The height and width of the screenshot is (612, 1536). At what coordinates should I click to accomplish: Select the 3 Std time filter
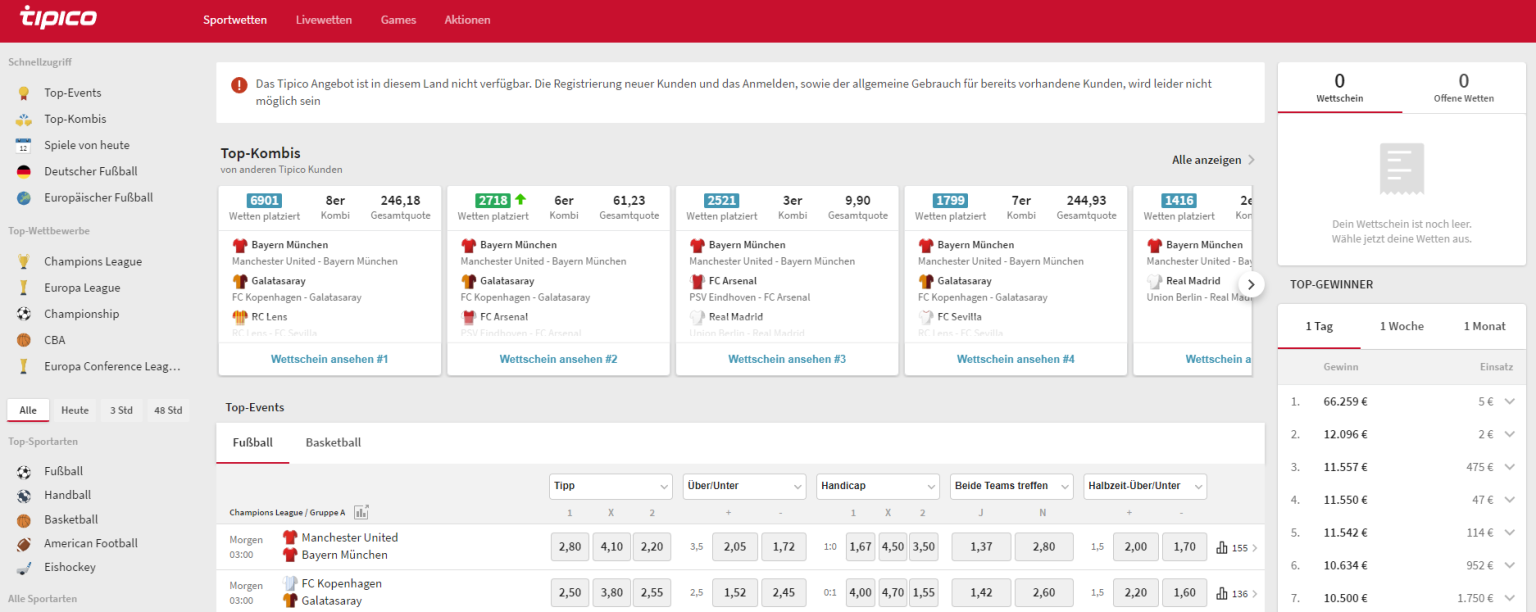pos(121,410)
